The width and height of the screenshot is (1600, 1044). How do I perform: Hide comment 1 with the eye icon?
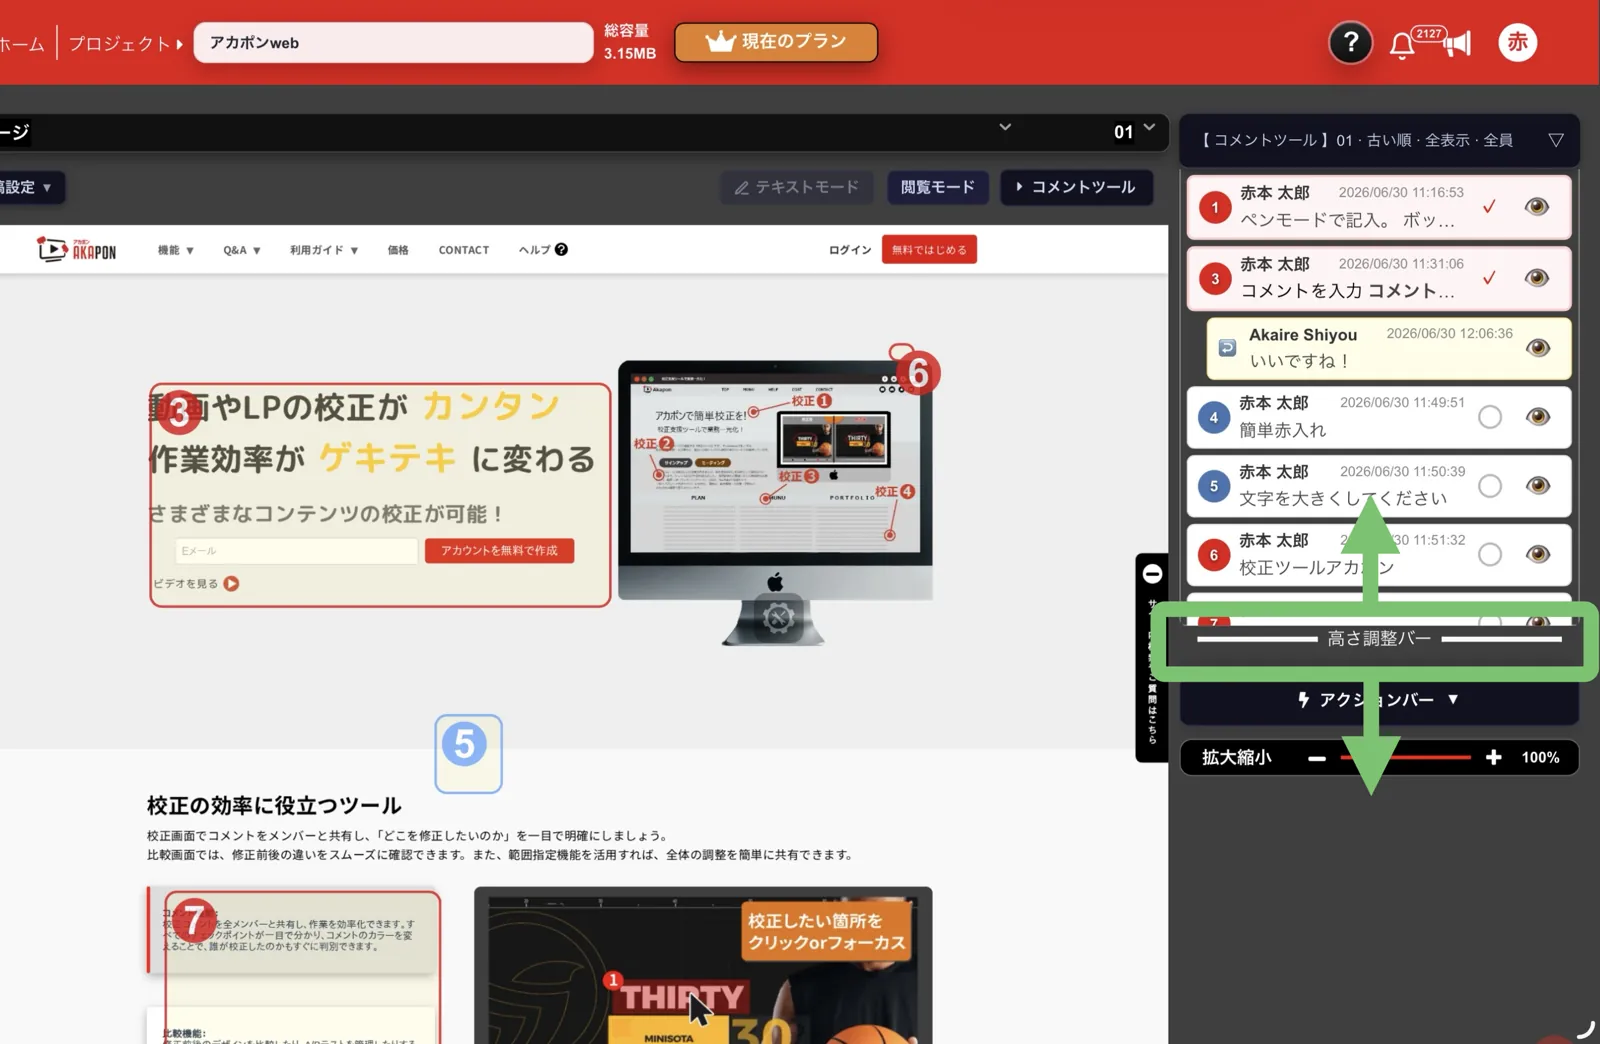1537,206
